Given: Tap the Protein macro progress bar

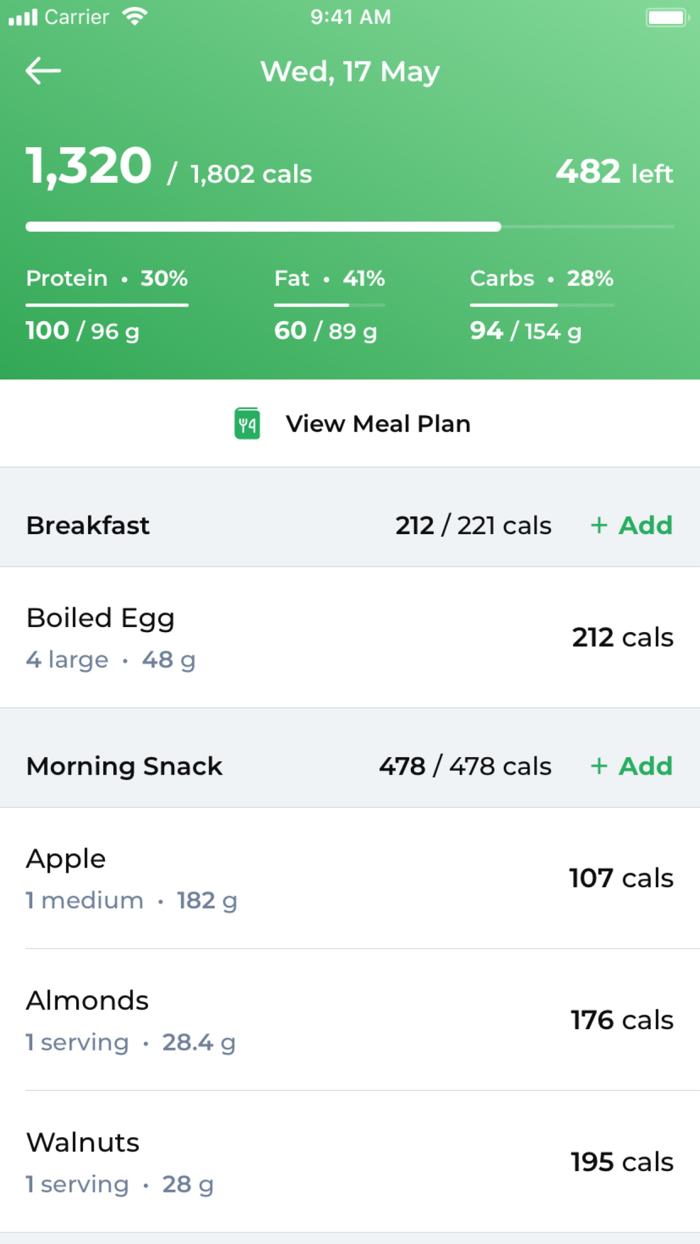Looking at the screenshot, I should point(107,305).
